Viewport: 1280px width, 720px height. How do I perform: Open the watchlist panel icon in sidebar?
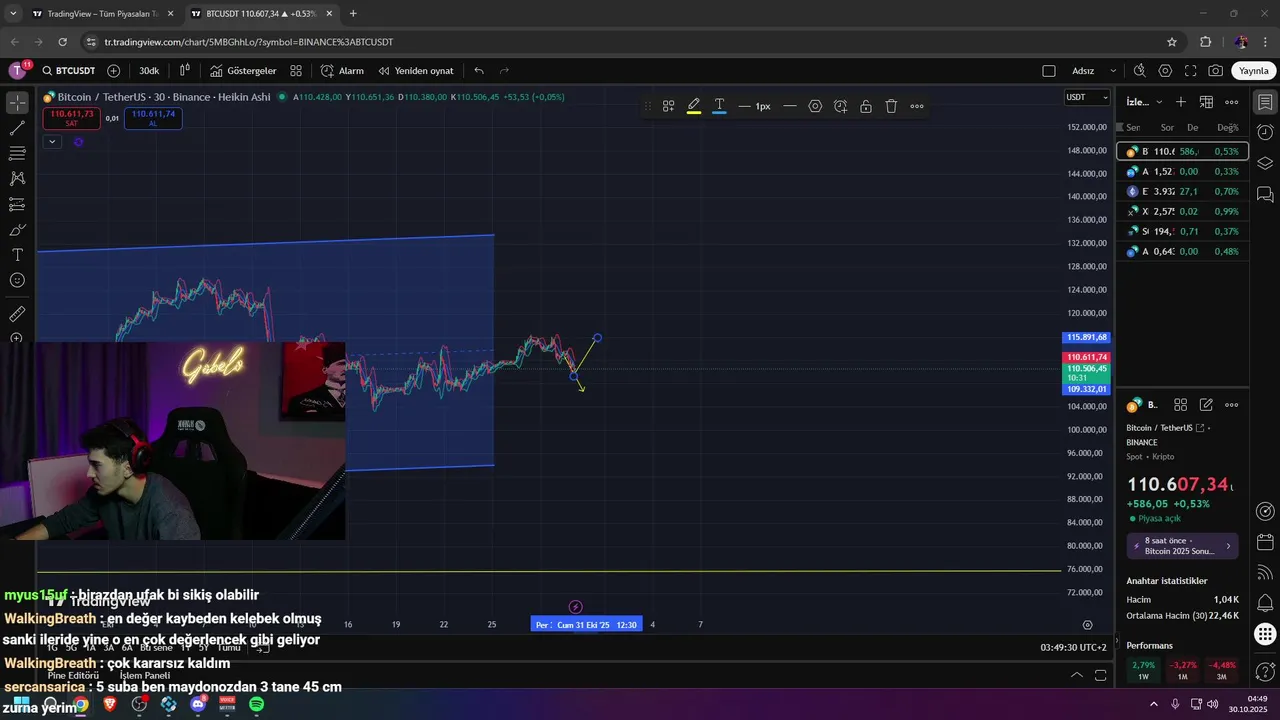click(x=1265, y=103)
